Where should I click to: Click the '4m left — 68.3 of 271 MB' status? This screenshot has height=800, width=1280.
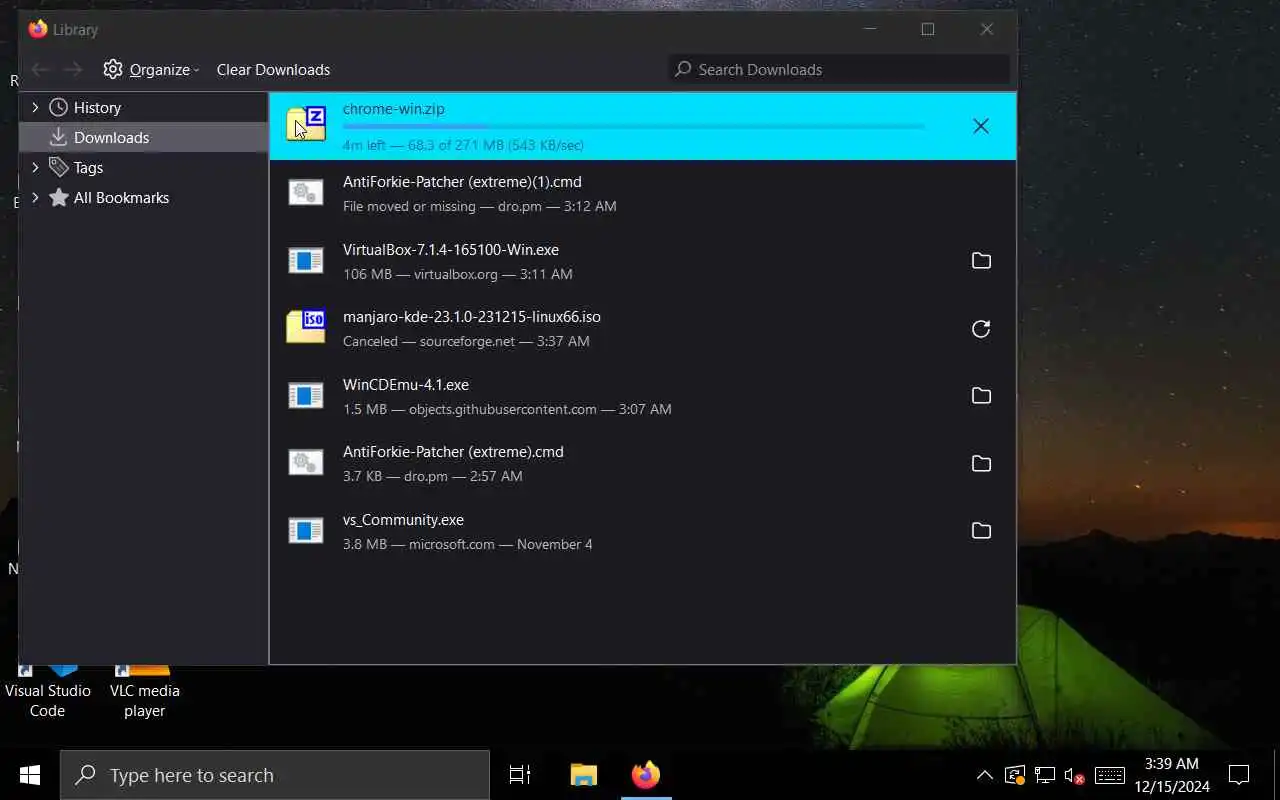pyautogui.click(x=463, y=145)
